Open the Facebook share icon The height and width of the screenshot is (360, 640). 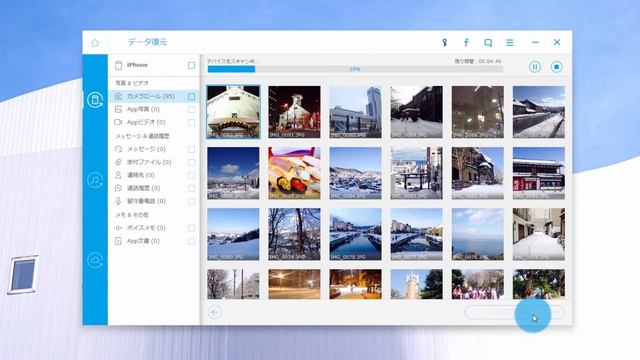pyautogui.click(x=466, y=42)
